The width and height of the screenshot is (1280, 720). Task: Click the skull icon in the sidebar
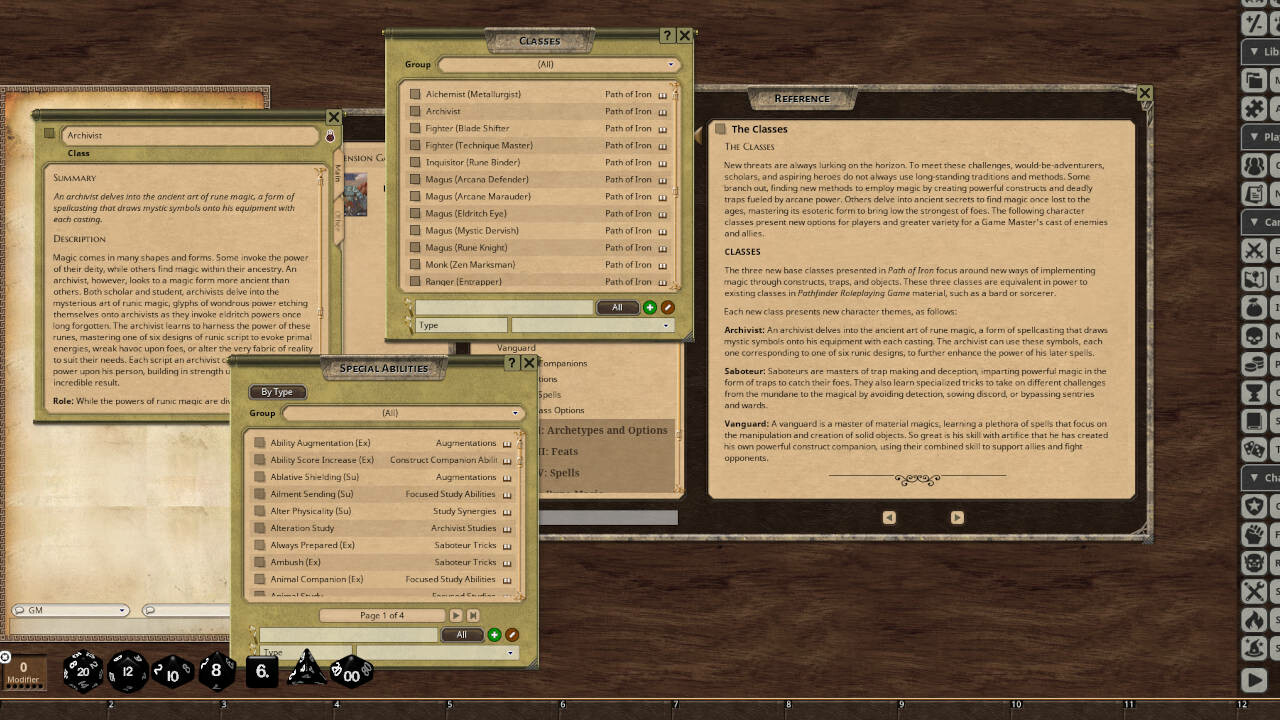(1253, 335)
